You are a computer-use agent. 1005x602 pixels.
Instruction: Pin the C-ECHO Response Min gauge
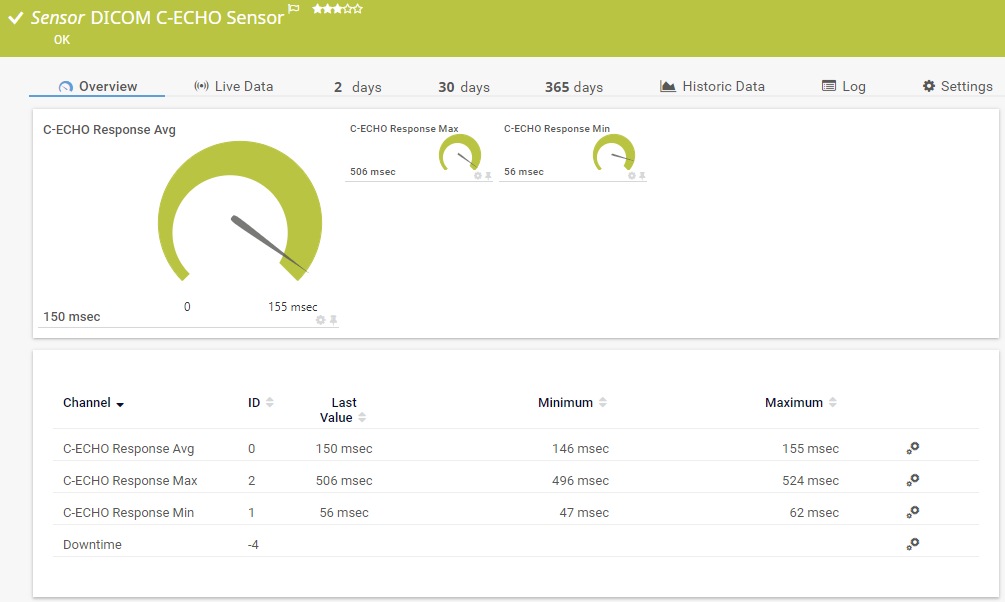[642, 176]
